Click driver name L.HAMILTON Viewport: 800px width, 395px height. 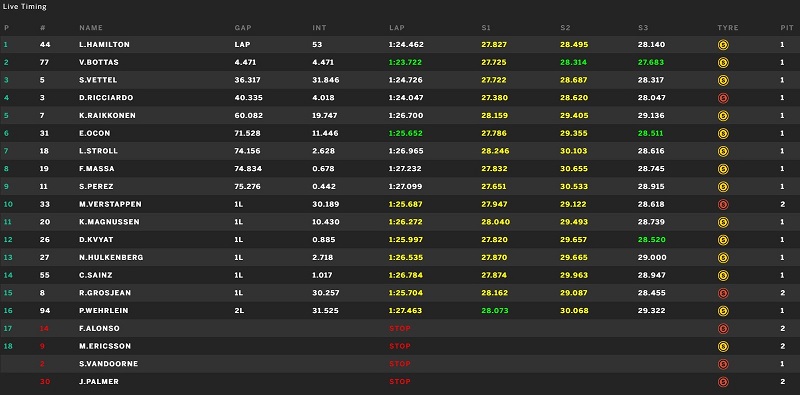(105, 45)
